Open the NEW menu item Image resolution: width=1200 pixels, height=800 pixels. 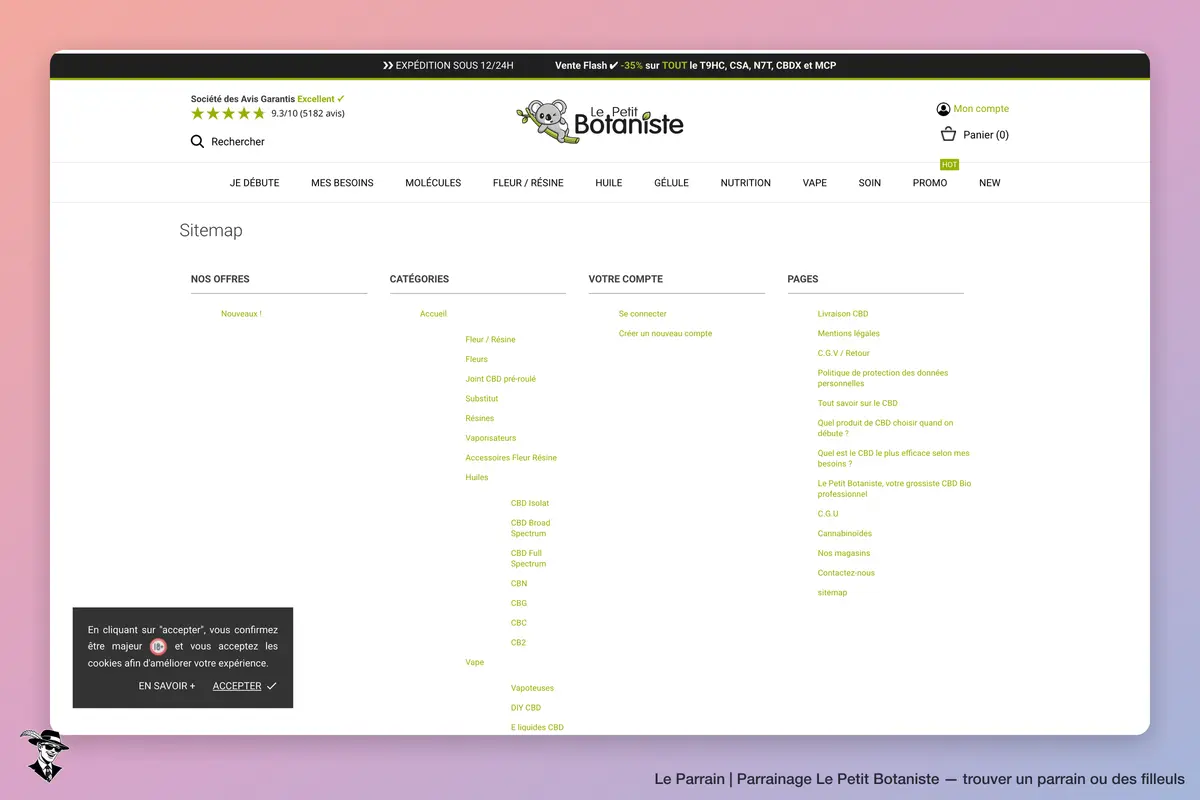[990, 183]
